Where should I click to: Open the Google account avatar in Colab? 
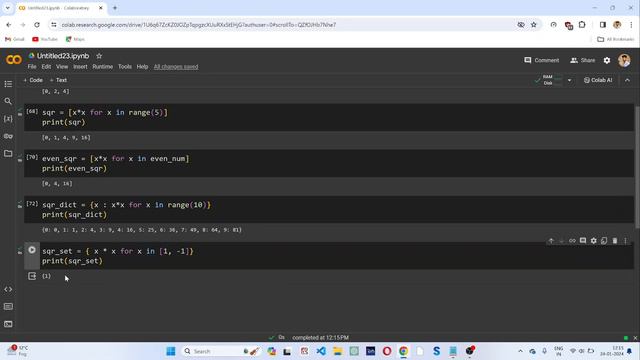pyautogui.click(x=624, y=60)
